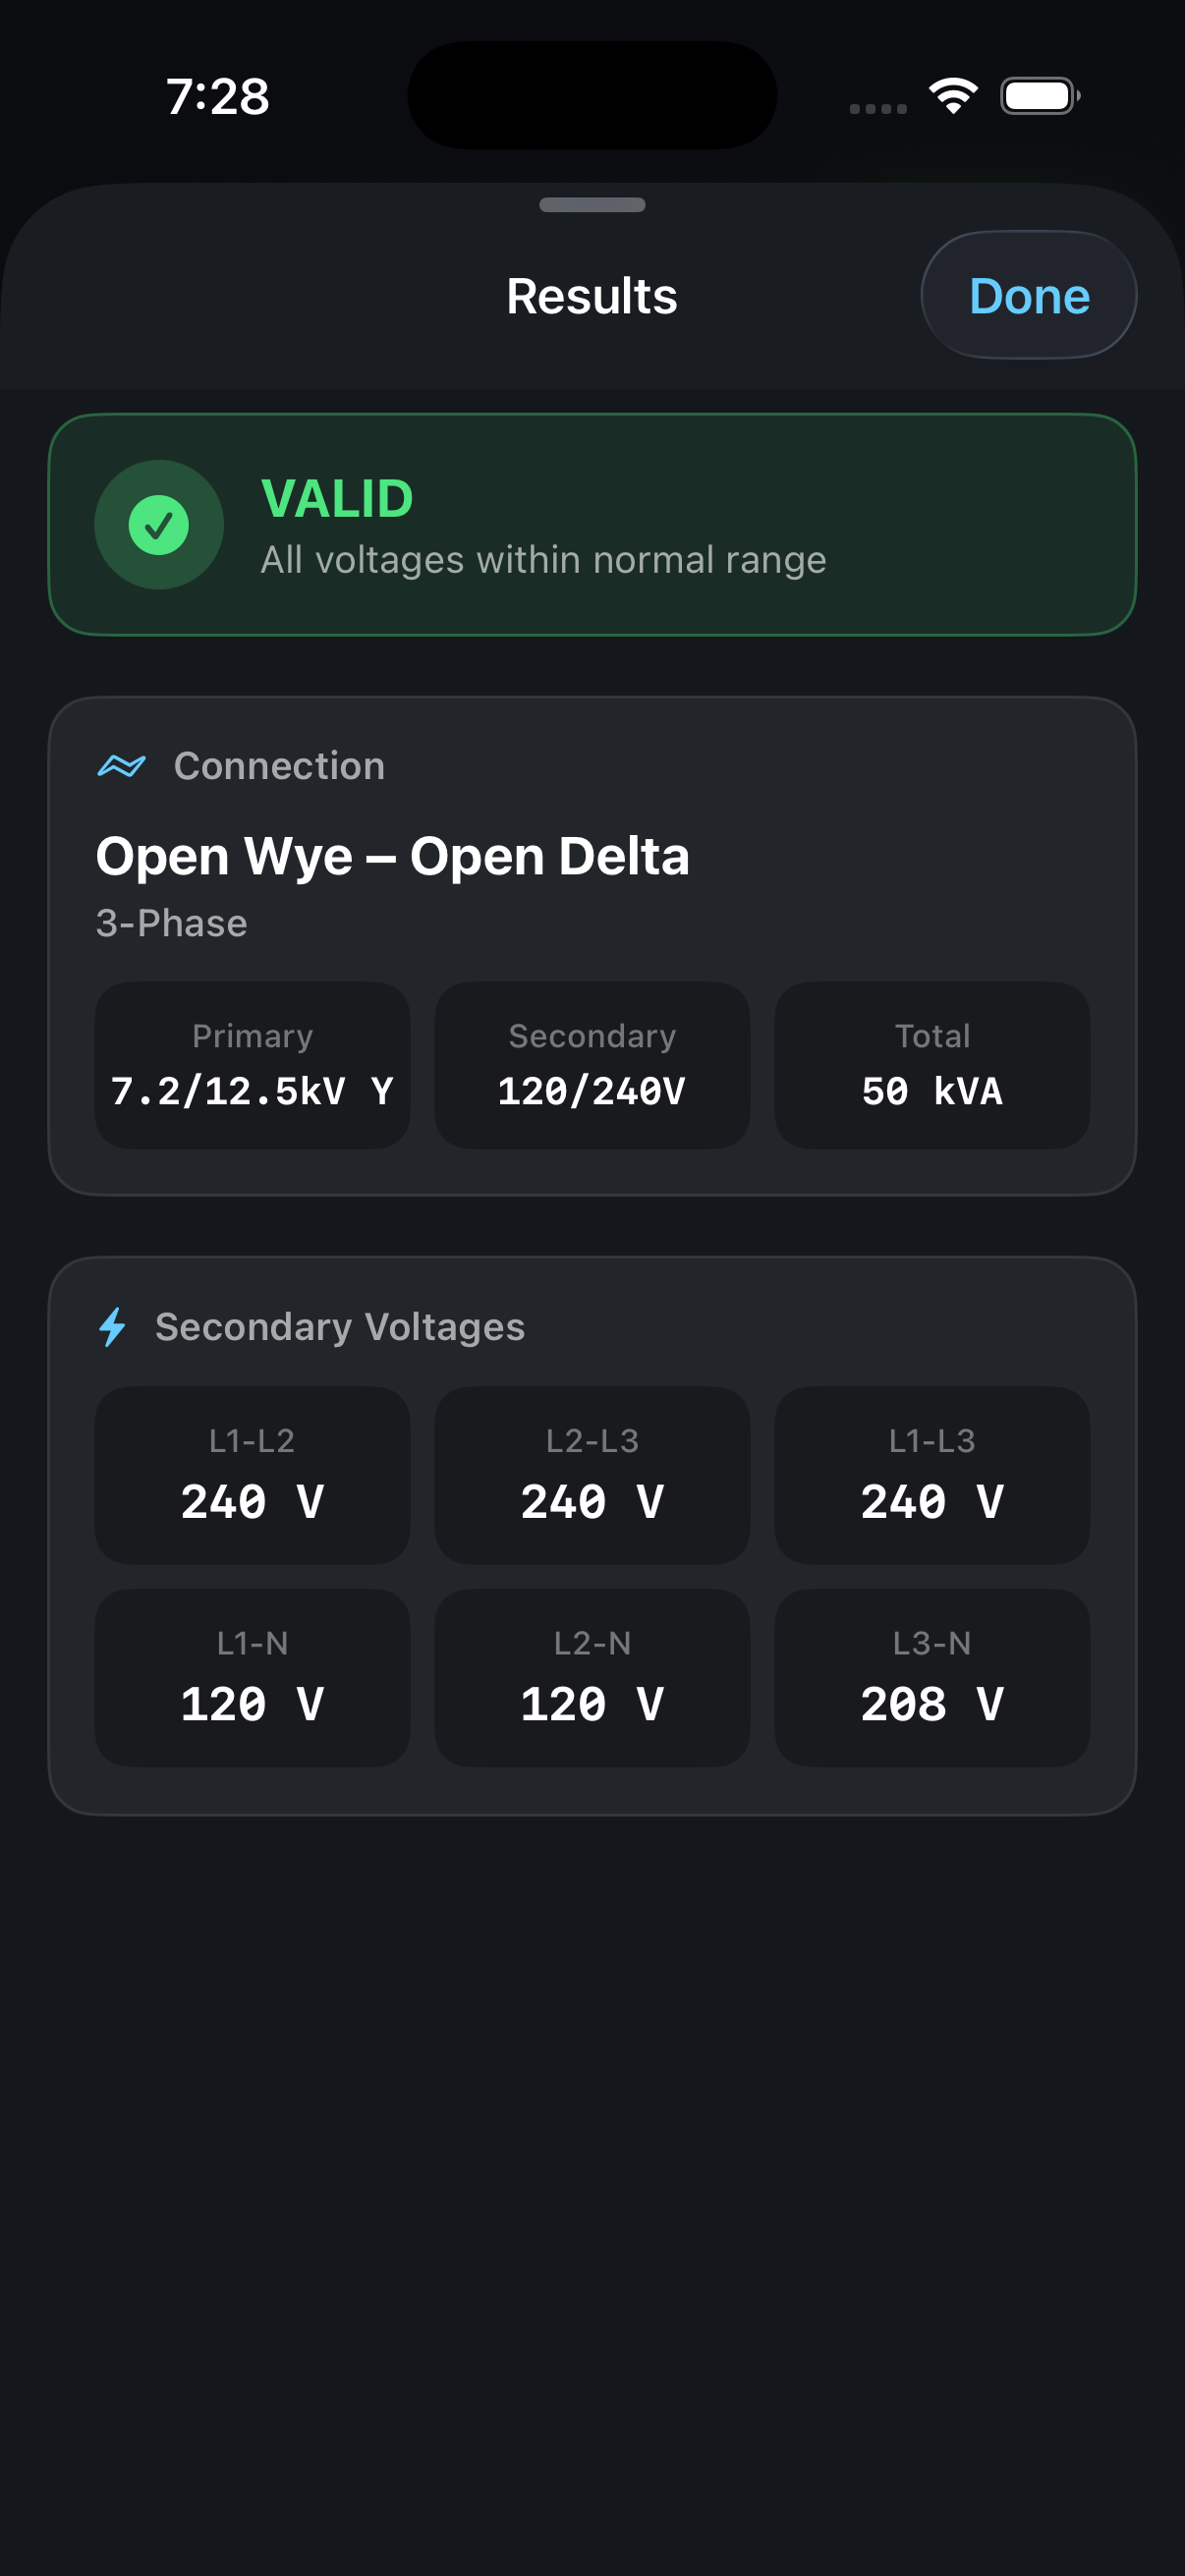Select the L1-L3 240 V reading
The height and width of the screenshot is (2576, 1185).
[x=932, y=1475]
